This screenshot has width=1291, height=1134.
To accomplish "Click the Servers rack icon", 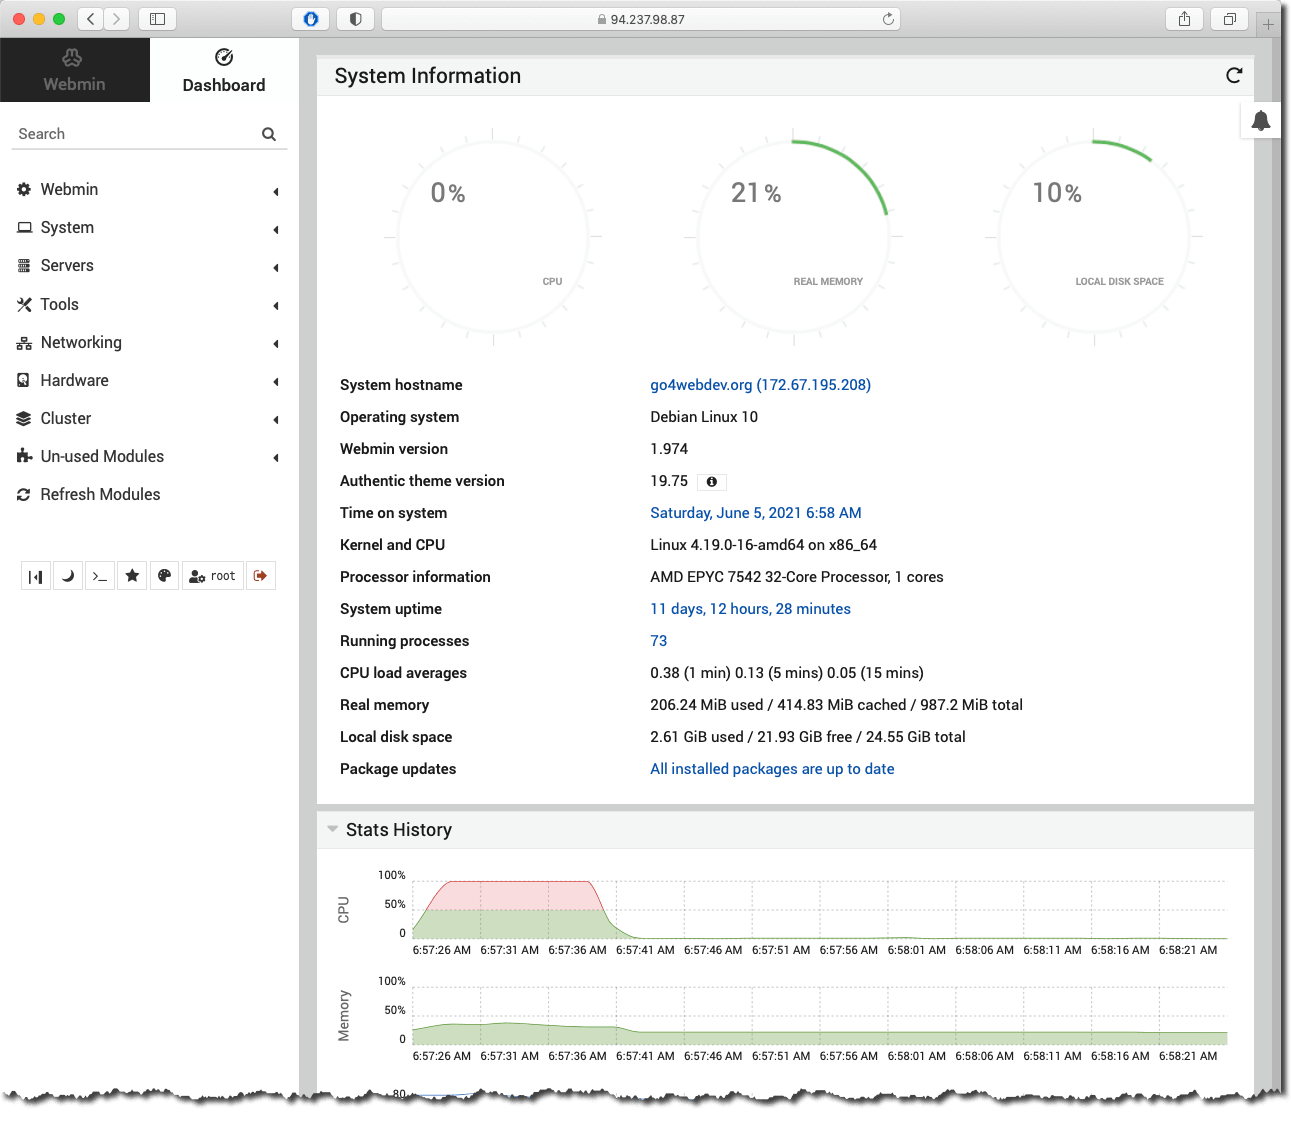I will coord(24,265).
